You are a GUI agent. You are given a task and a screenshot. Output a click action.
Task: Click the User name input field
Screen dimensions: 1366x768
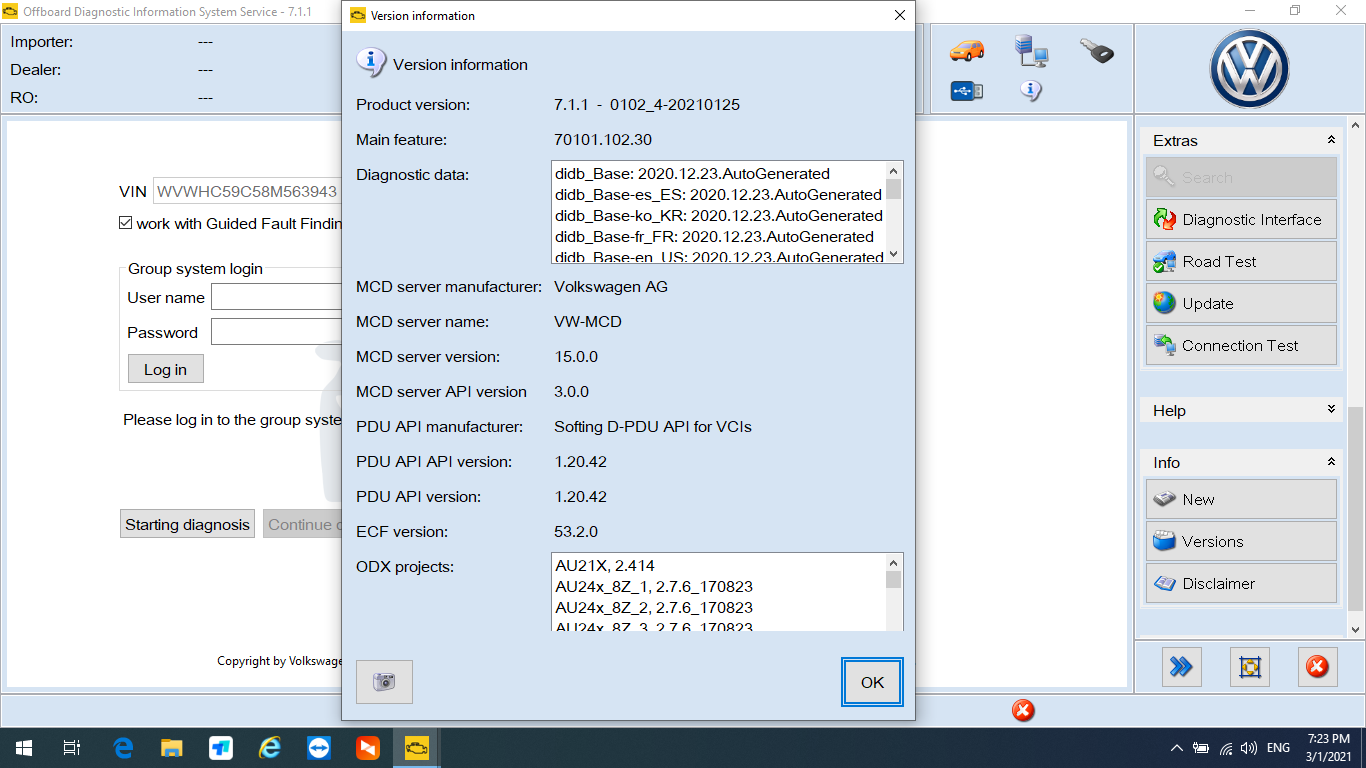coord(276,297)
